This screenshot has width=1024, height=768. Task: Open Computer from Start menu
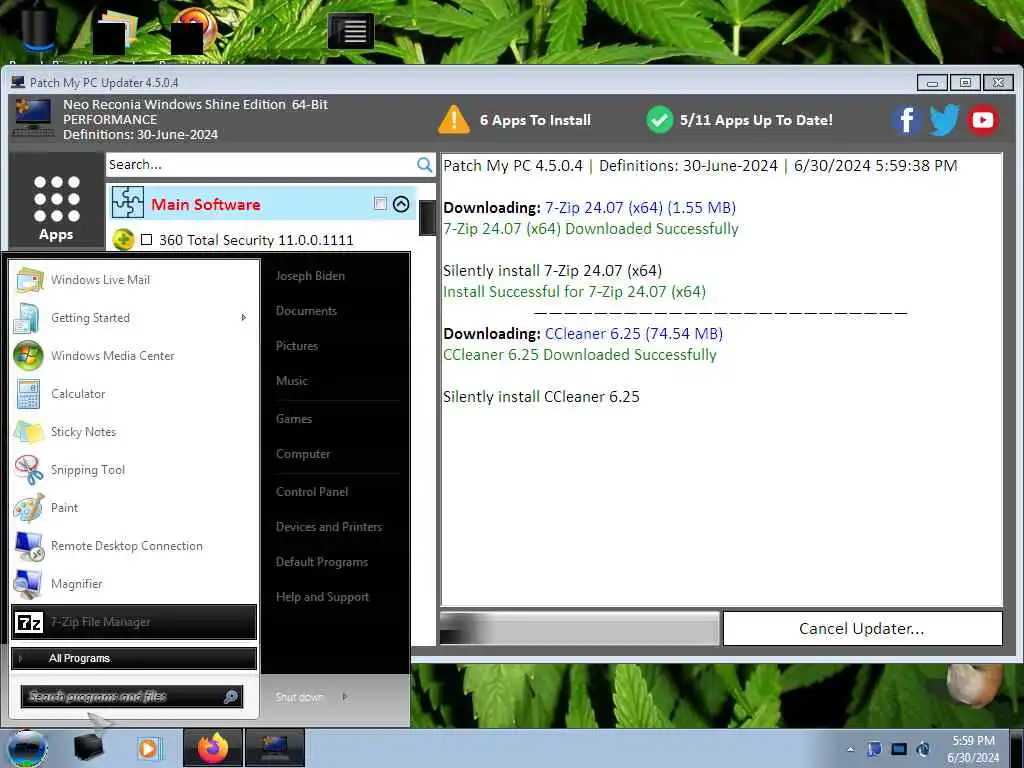(303, 454)
